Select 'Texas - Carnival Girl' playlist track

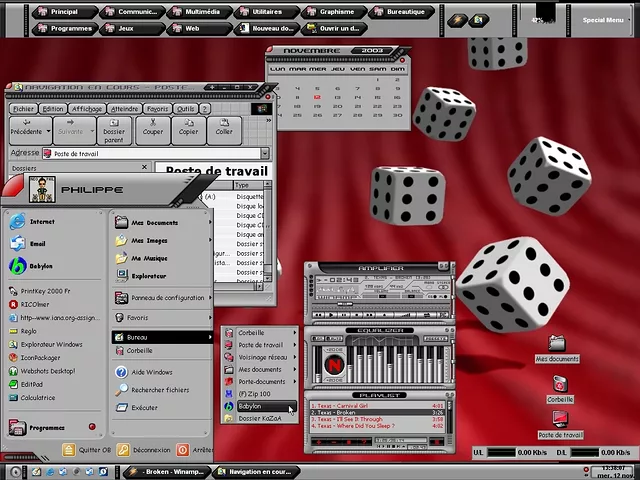pos(345,406)
